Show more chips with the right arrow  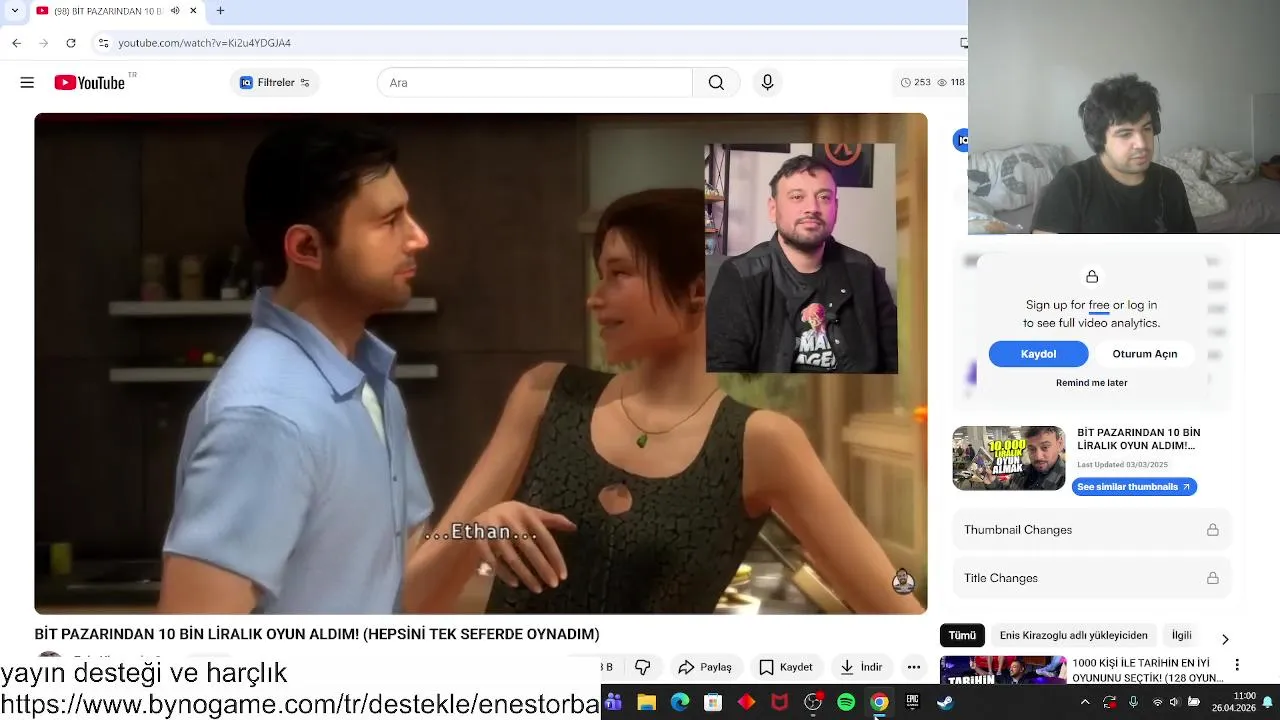(1225, 639)
